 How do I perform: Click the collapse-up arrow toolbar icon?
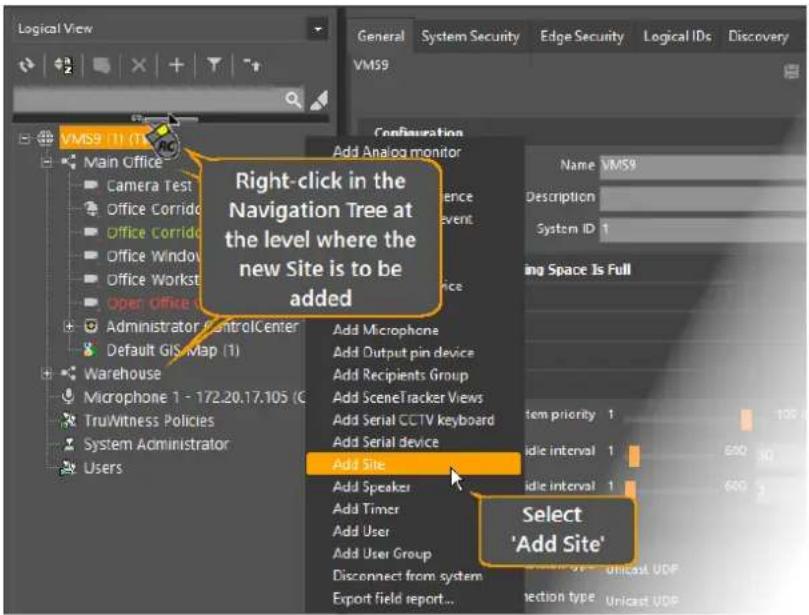pos(252,65)
